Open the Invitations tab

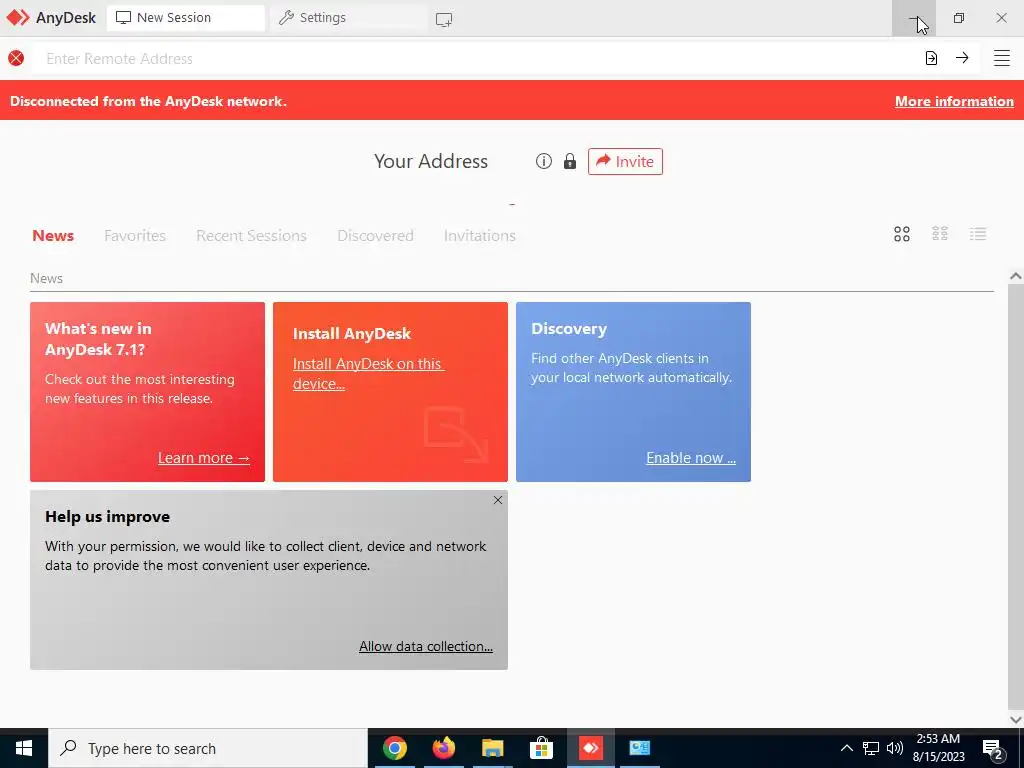click(x=479, y=235)
